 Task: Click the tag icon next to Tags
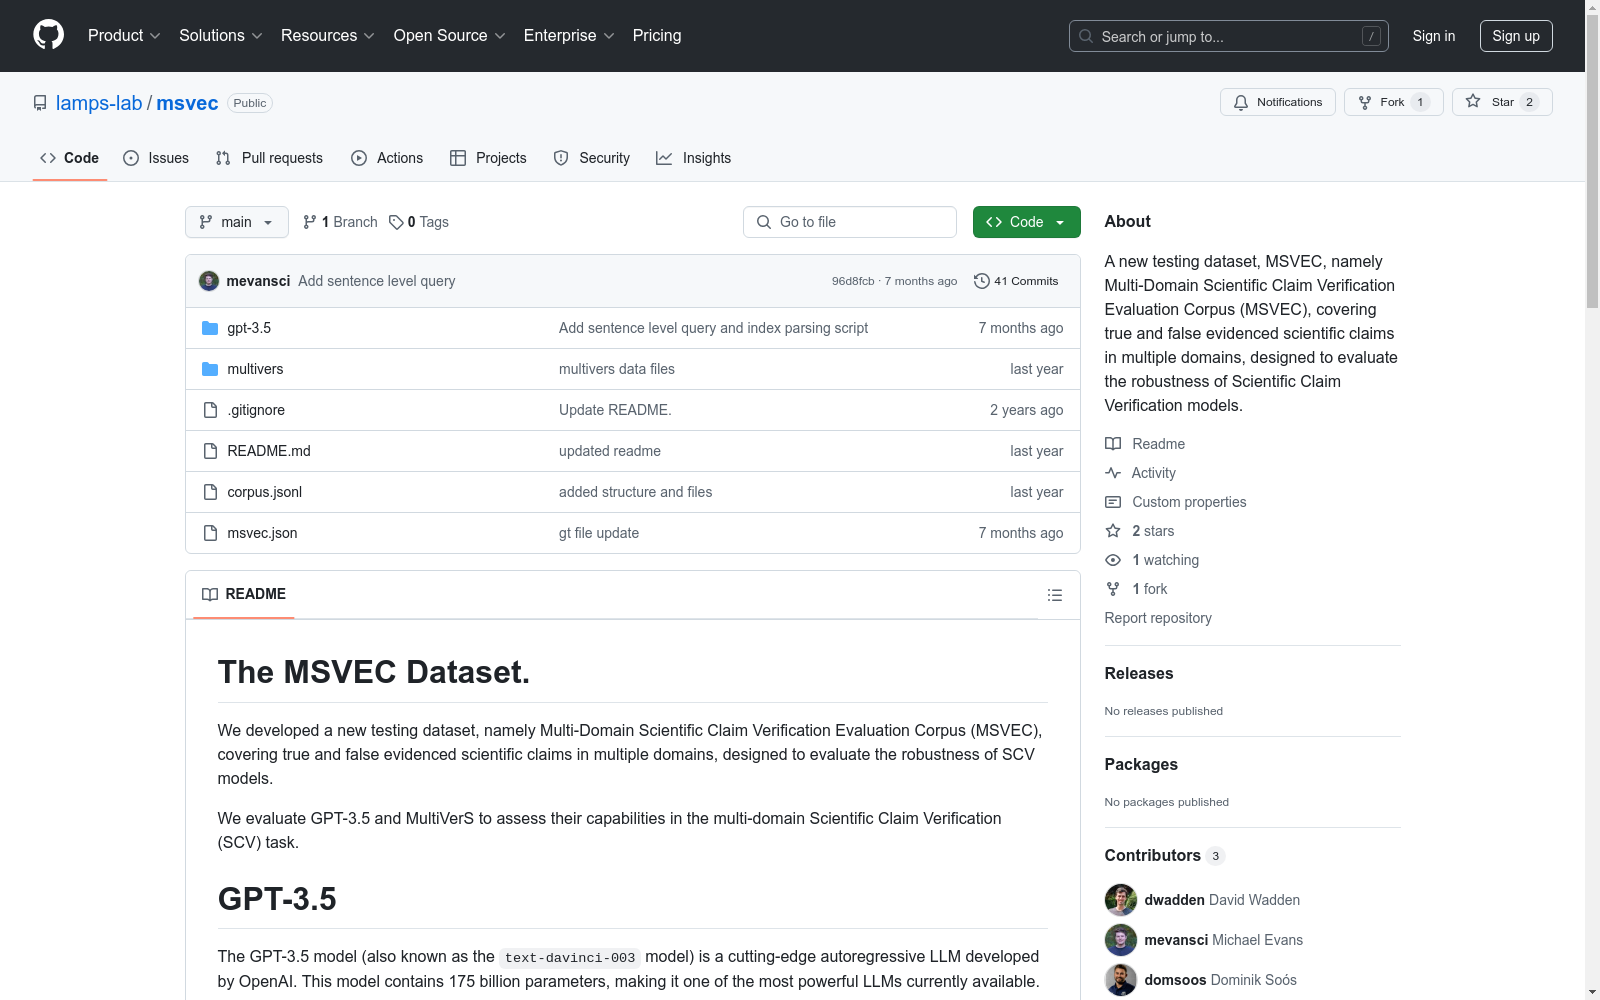[396, 222]
